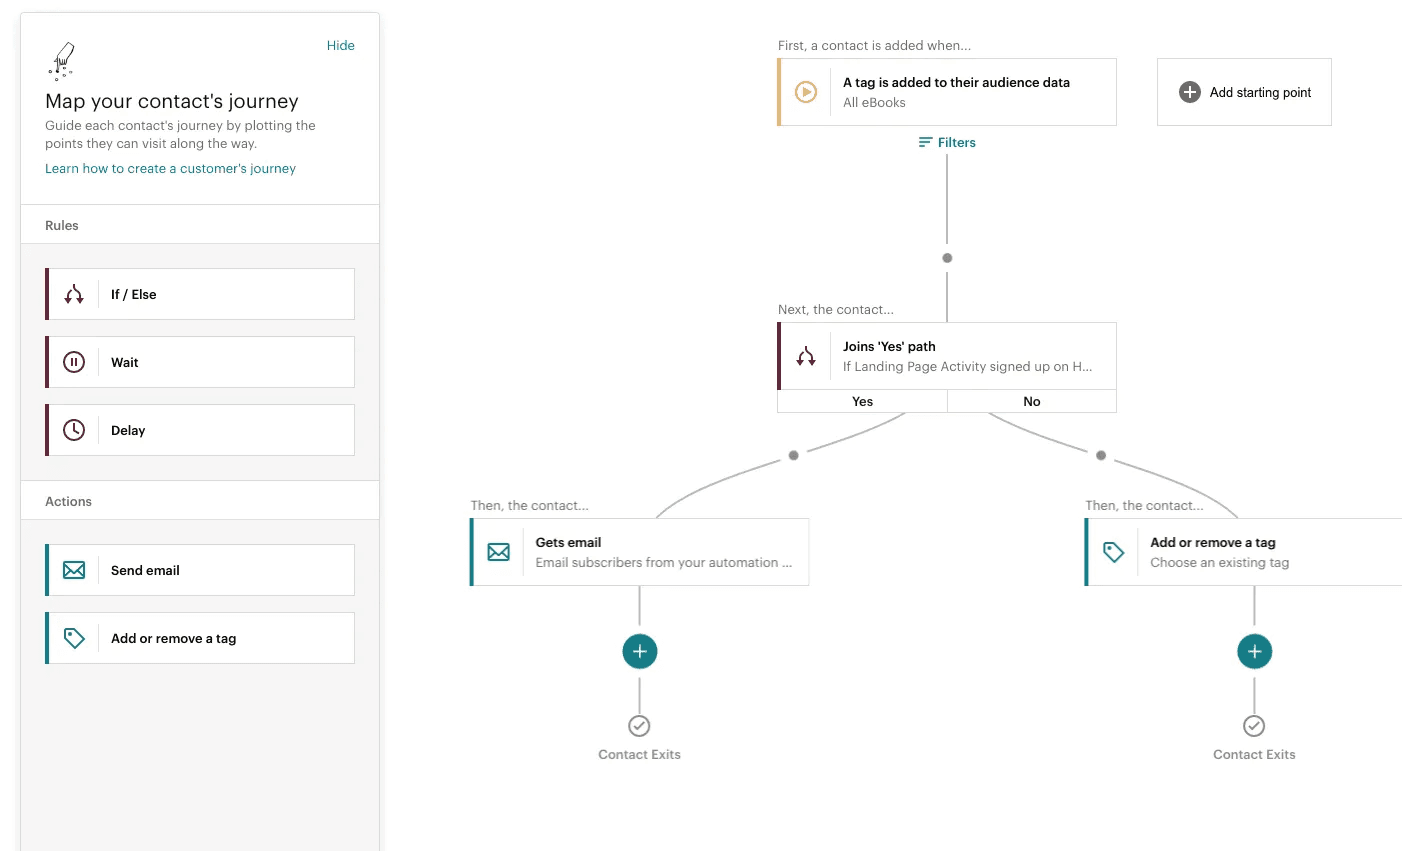Click envelope icon on Gets email step
The image size is (1402, 851).
click(x=499, y=552)
